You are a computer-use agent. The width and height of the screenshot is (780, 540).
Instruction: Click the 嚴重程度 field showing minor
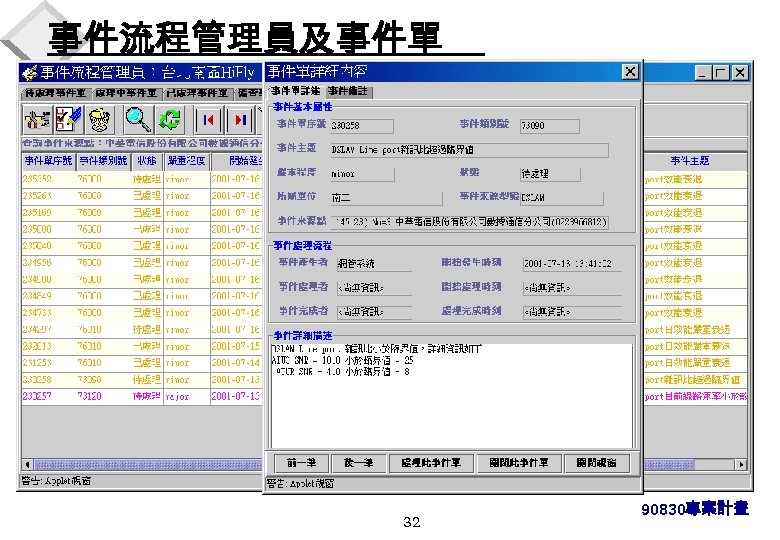362,175
